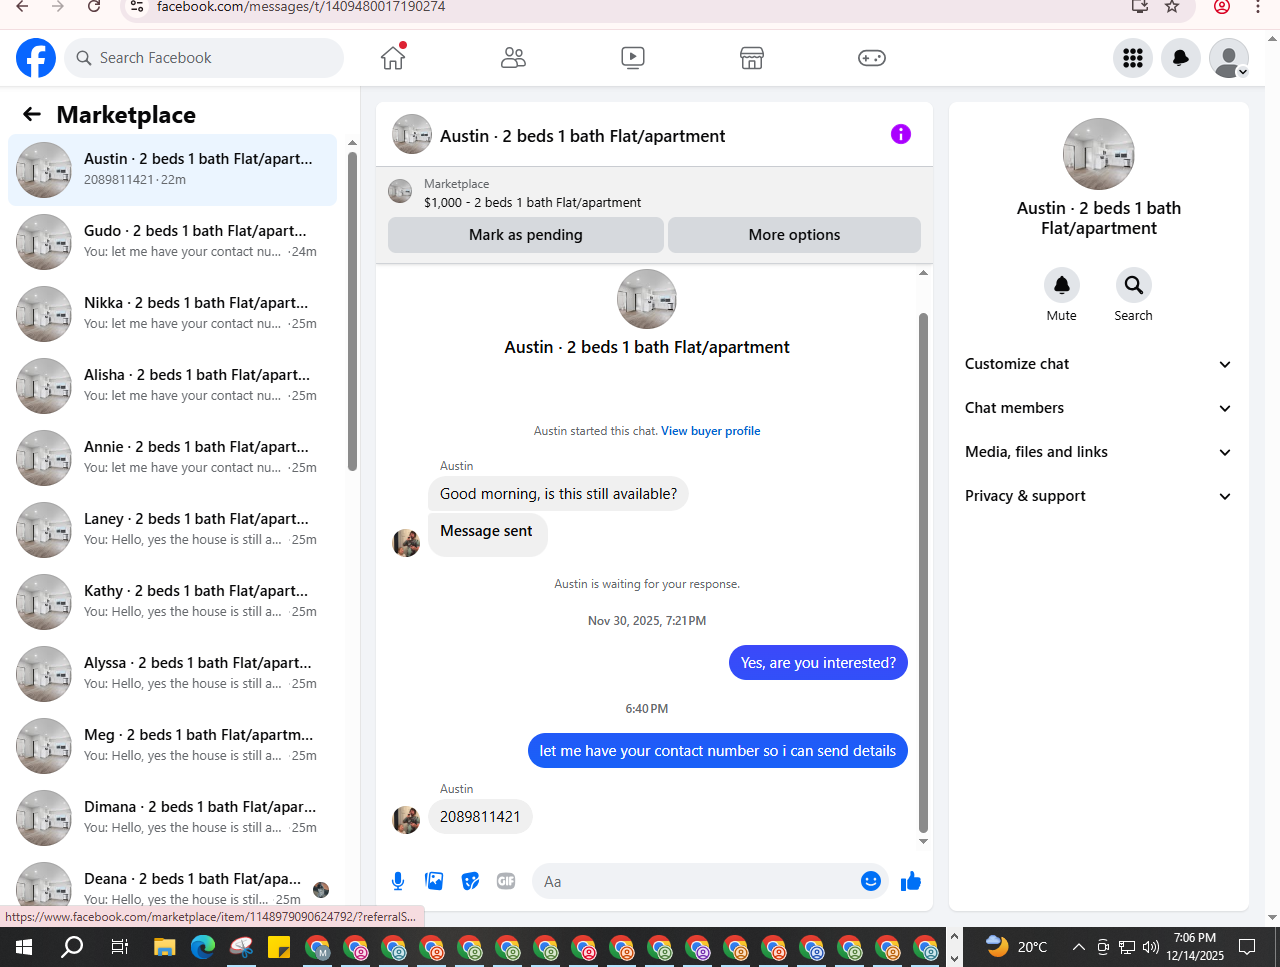Open the taskbar clock showing 7:06 PM
The image size is (1280, 967).
tap(1195, 946)
